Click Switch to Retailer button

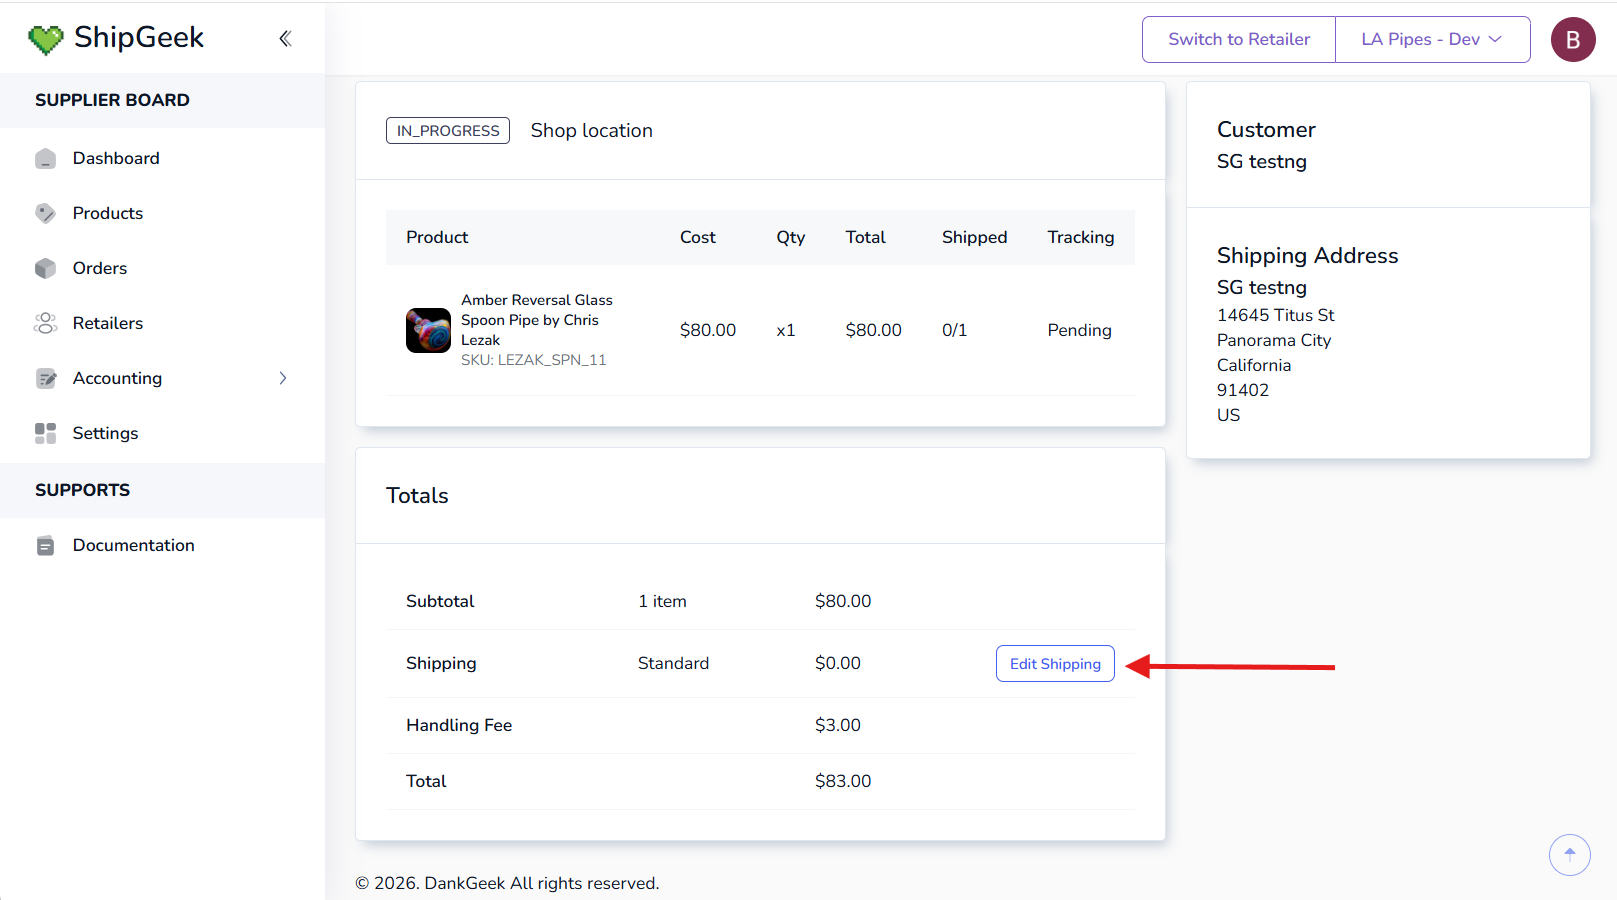click(x=1239, y=39)
